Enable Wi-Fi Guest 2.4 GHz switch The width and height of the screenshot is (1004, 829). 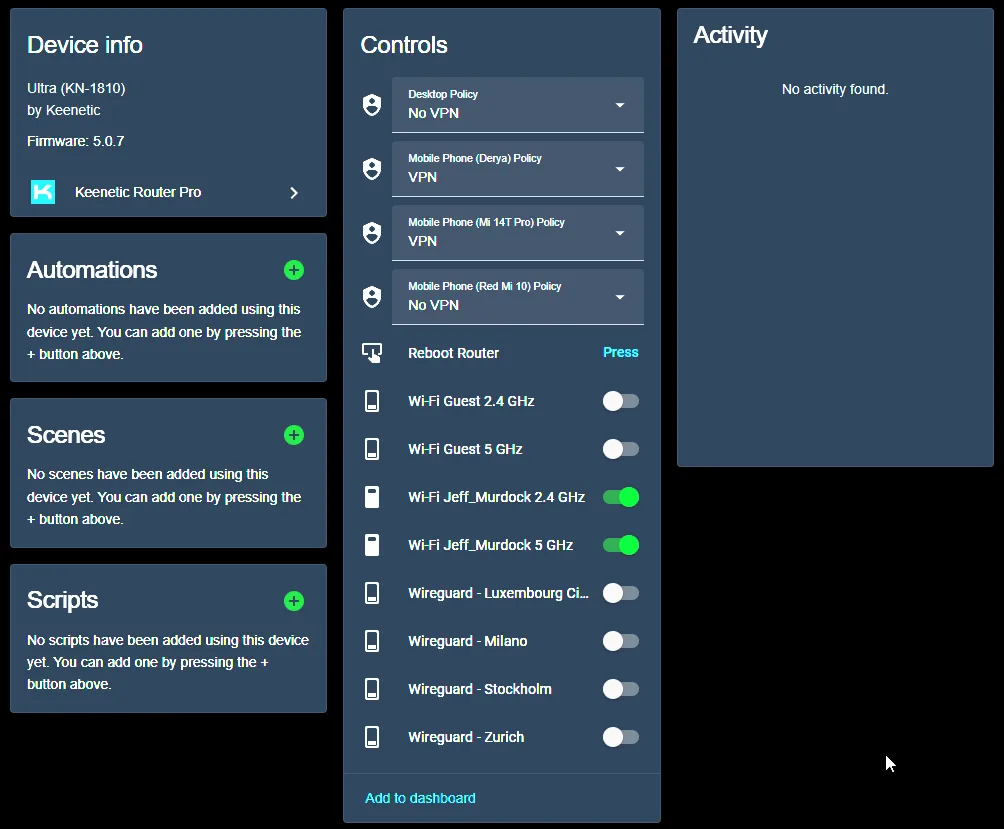click(620, 401)
